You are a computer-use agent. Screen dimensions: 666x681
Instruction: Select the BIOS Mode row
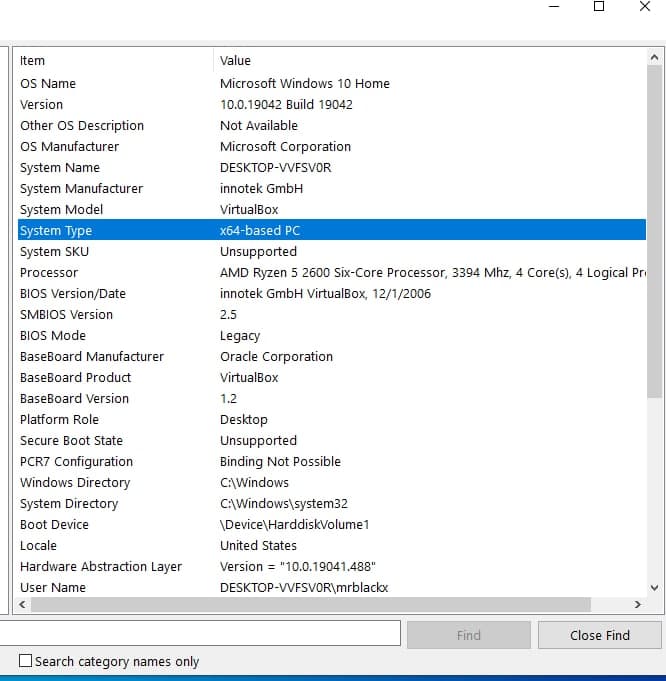click(x=53, y=335)
